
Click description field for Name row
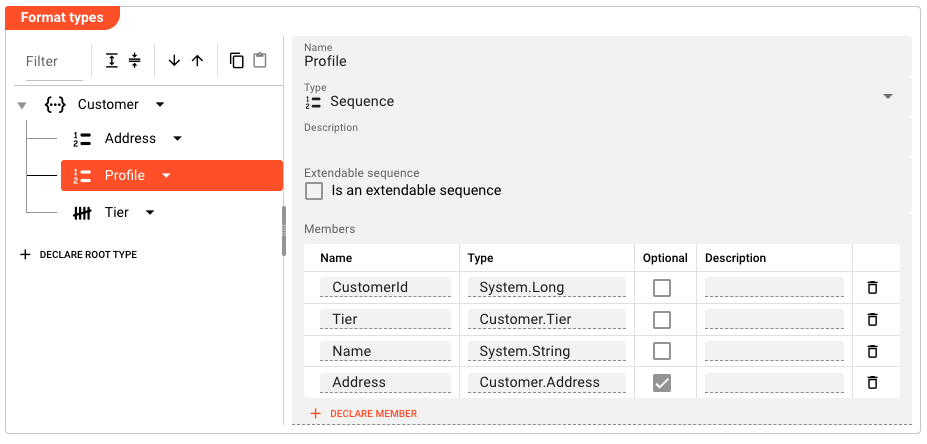click(774, 351)
